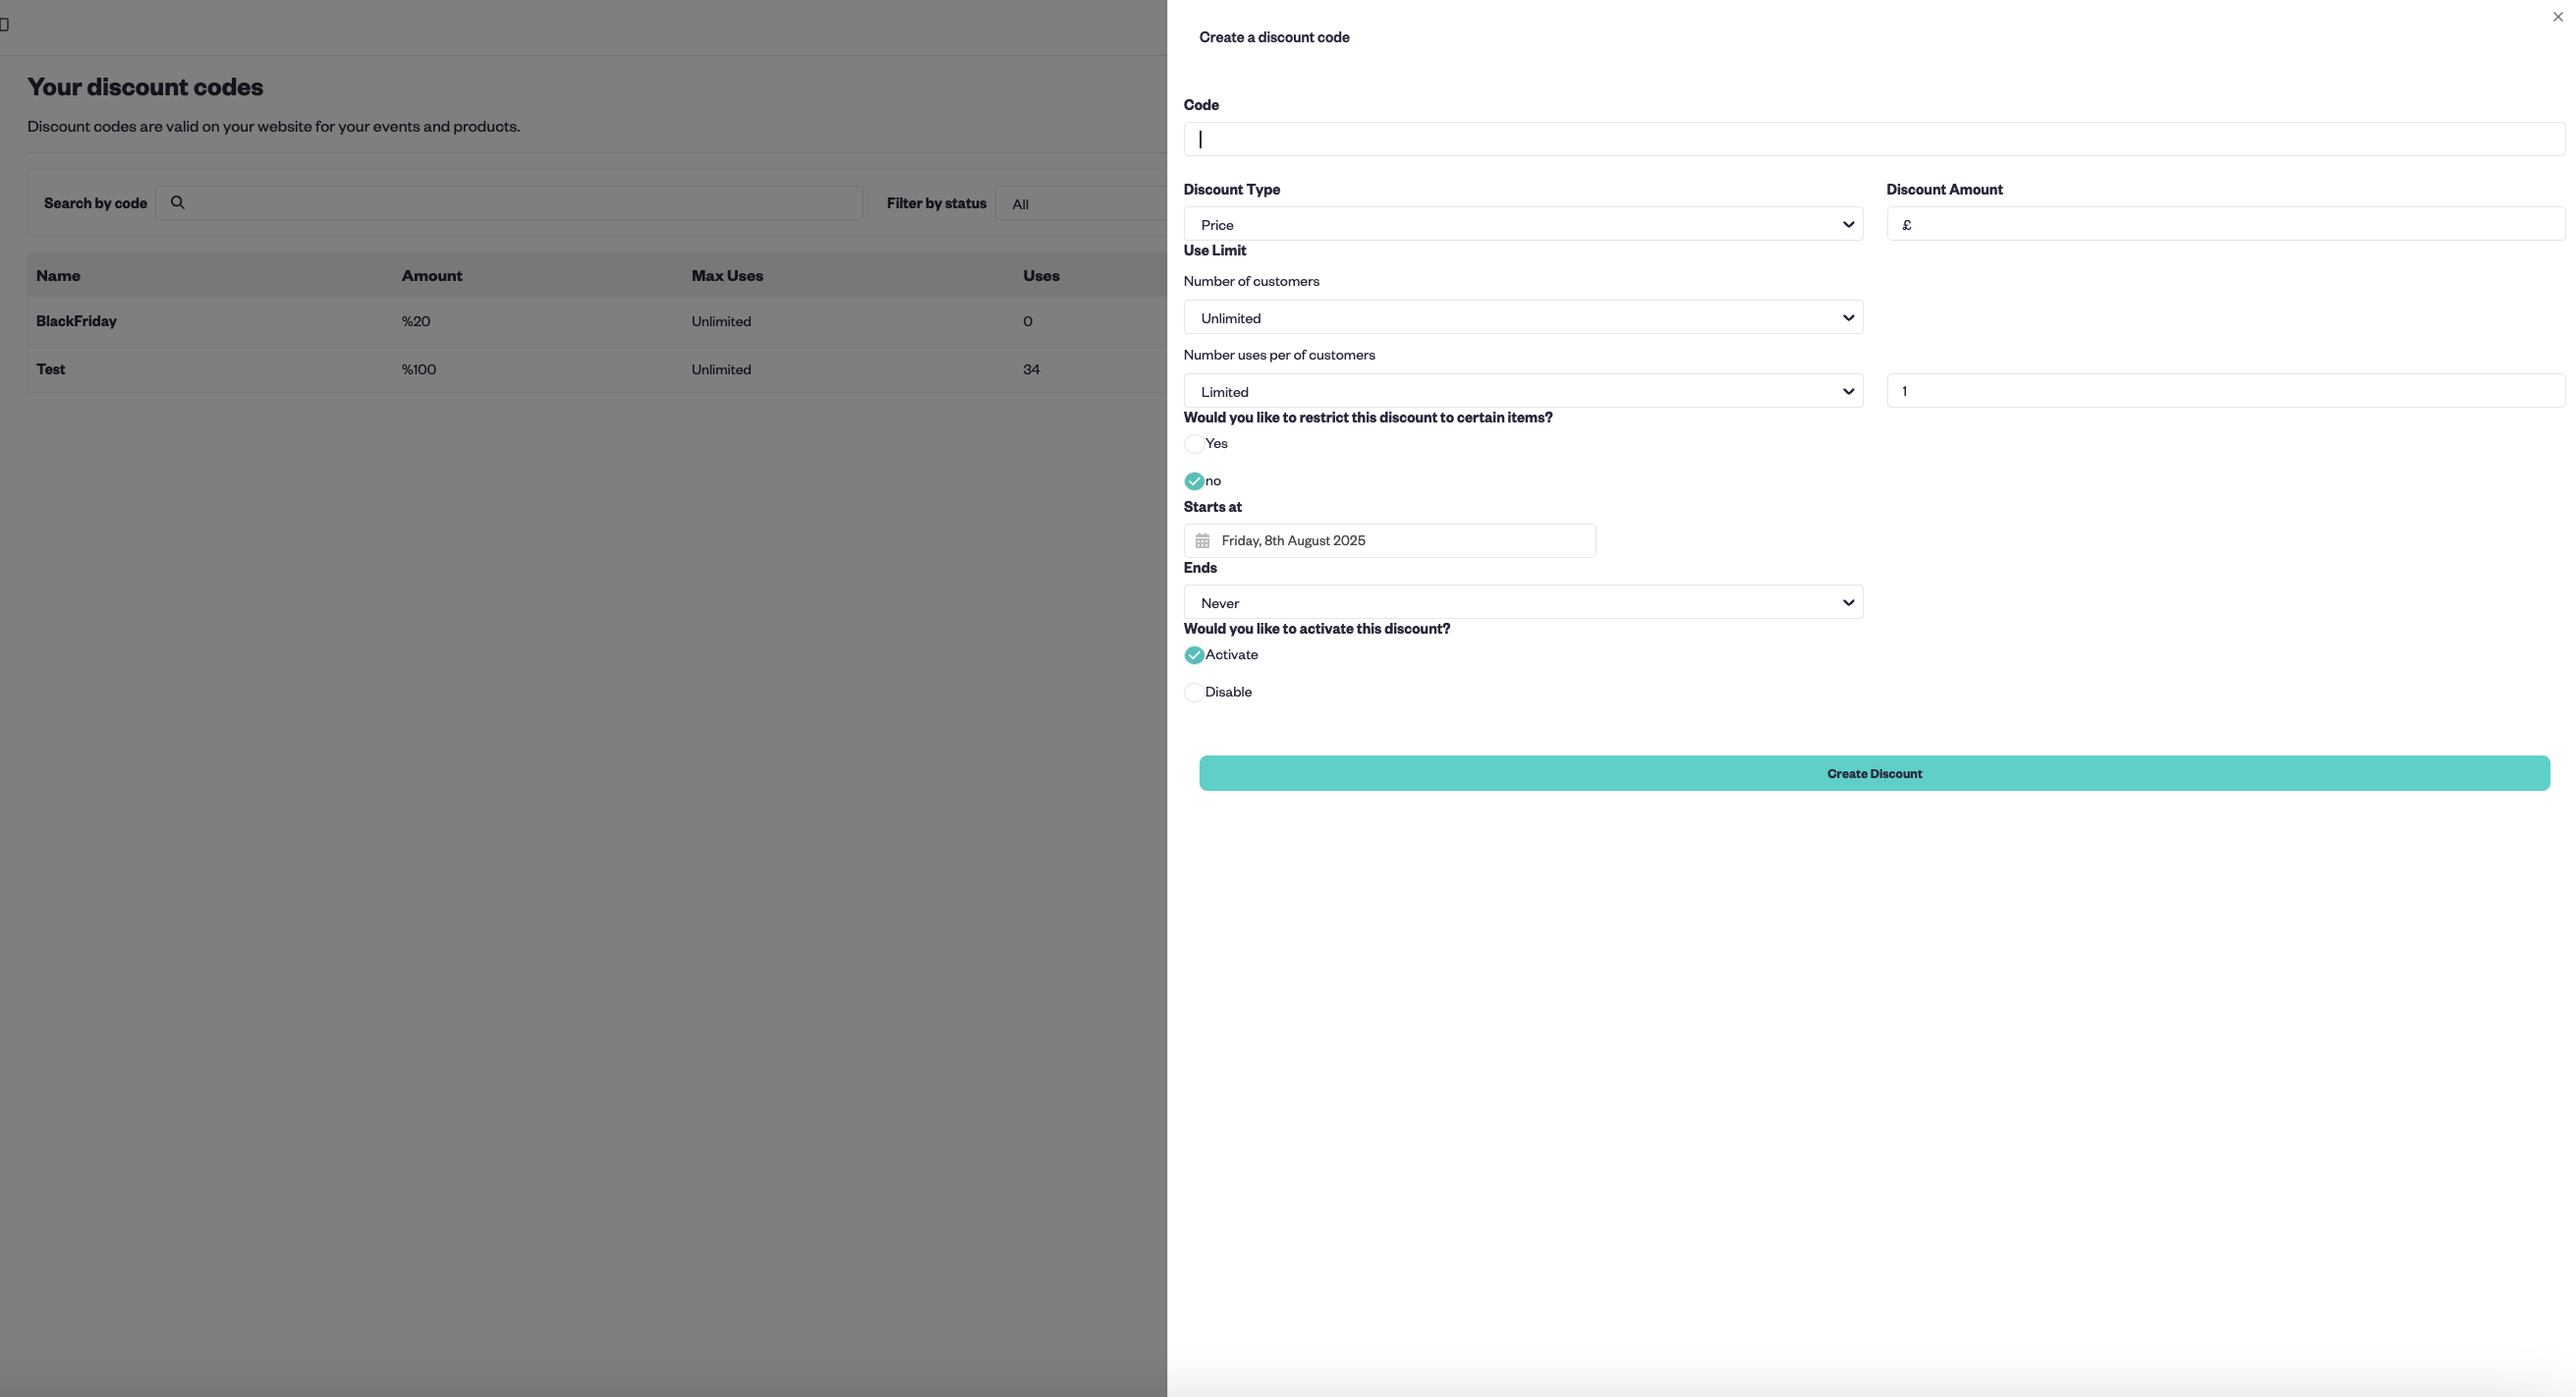Viewport: 2576px width, 1397px height.
Task: Click the Search by code input
Action: coord(520,203)
